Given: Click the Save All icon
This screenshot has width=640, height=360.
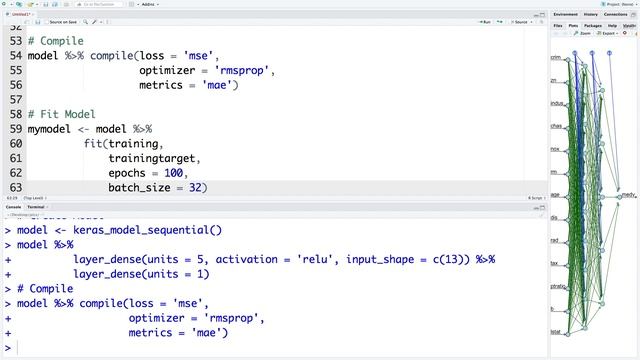Looking at the screenshot, I should pos(55,4).
